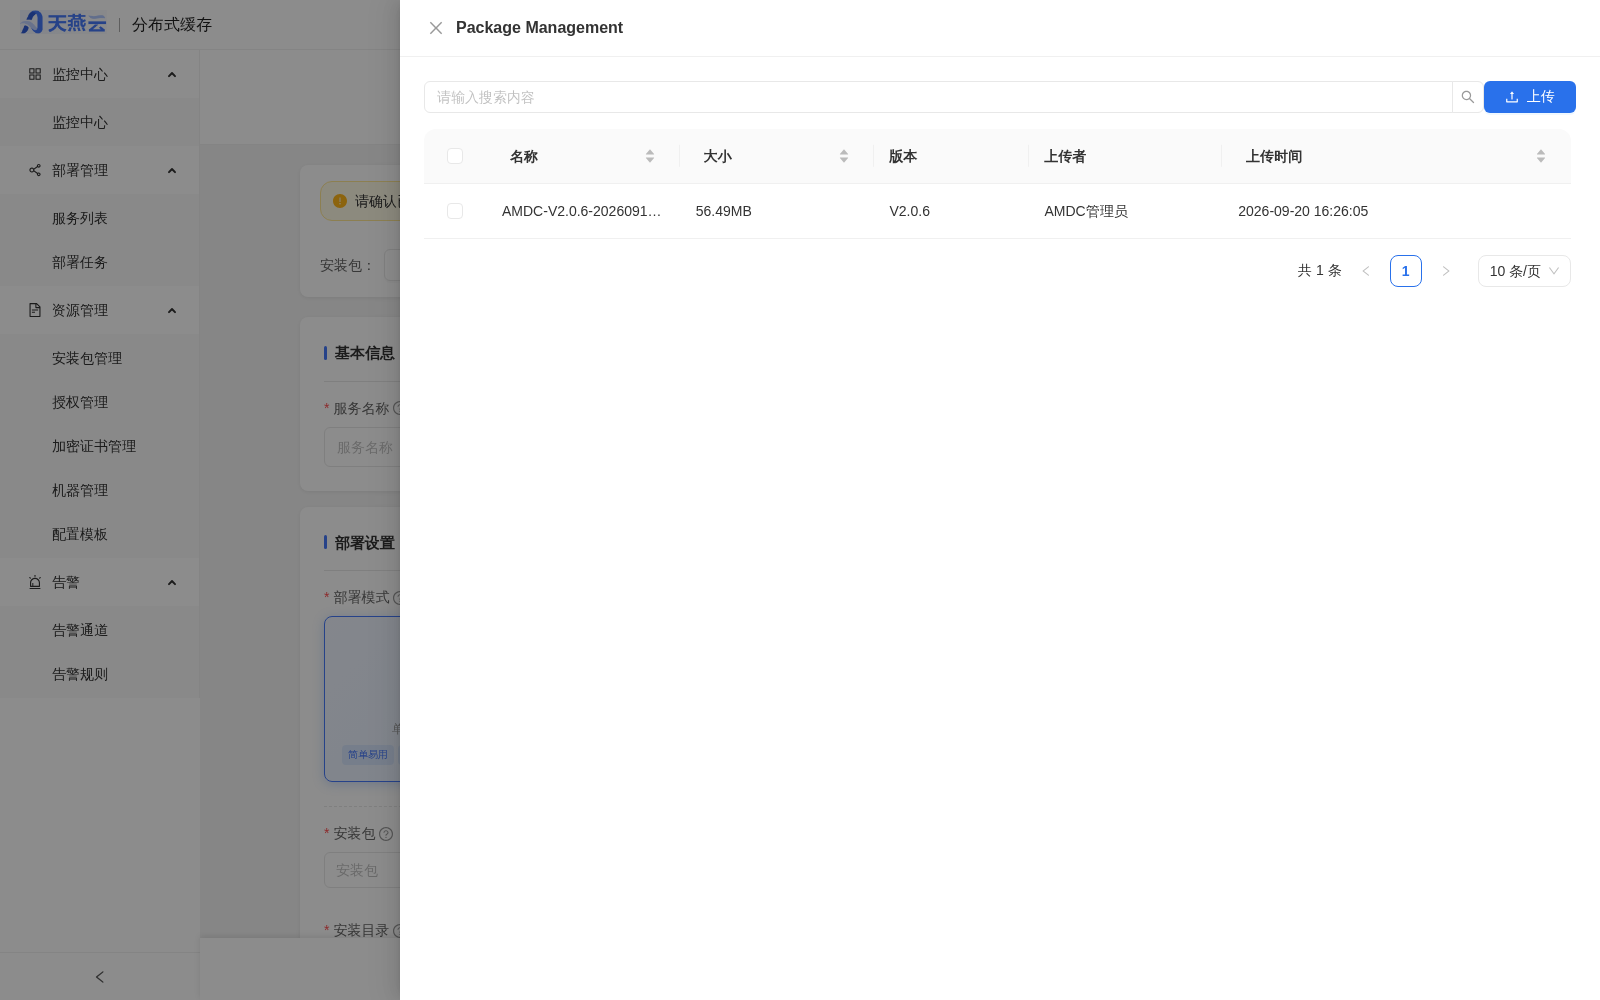Click the 告警 alarm bell icon
The width and height of the screenshot is (1600, 1000).
[35, 582]
